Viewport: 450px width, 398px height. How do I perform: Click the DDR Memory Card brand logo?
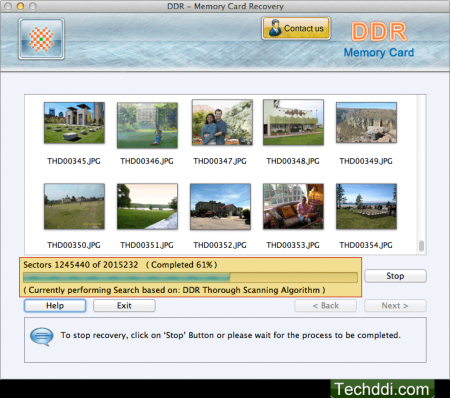[379, 40]
